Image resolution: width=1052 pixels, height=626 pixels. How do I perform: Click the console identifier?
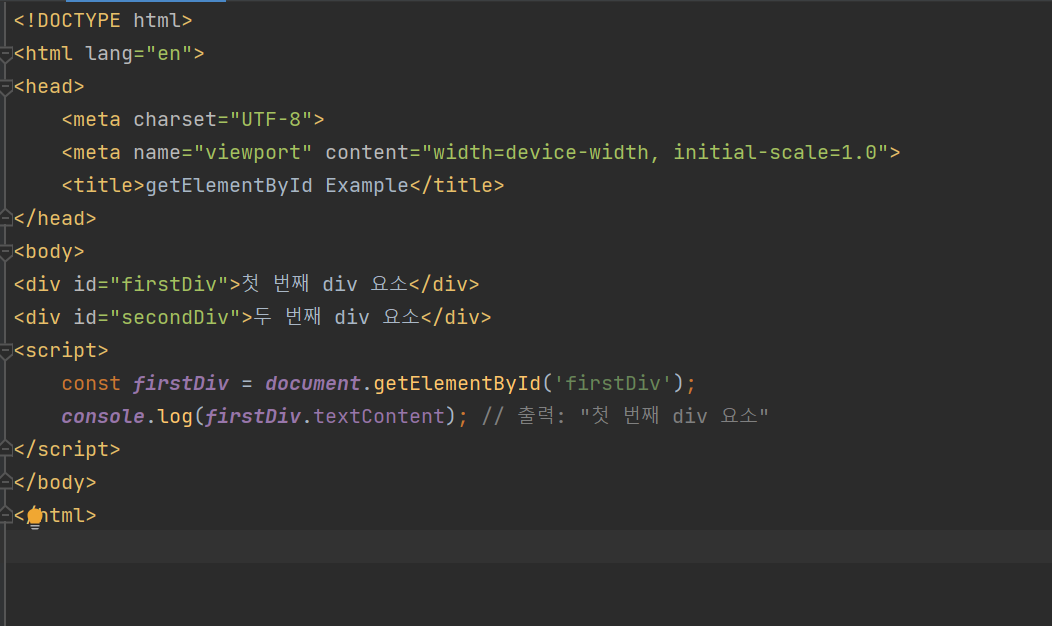point(103,417)
